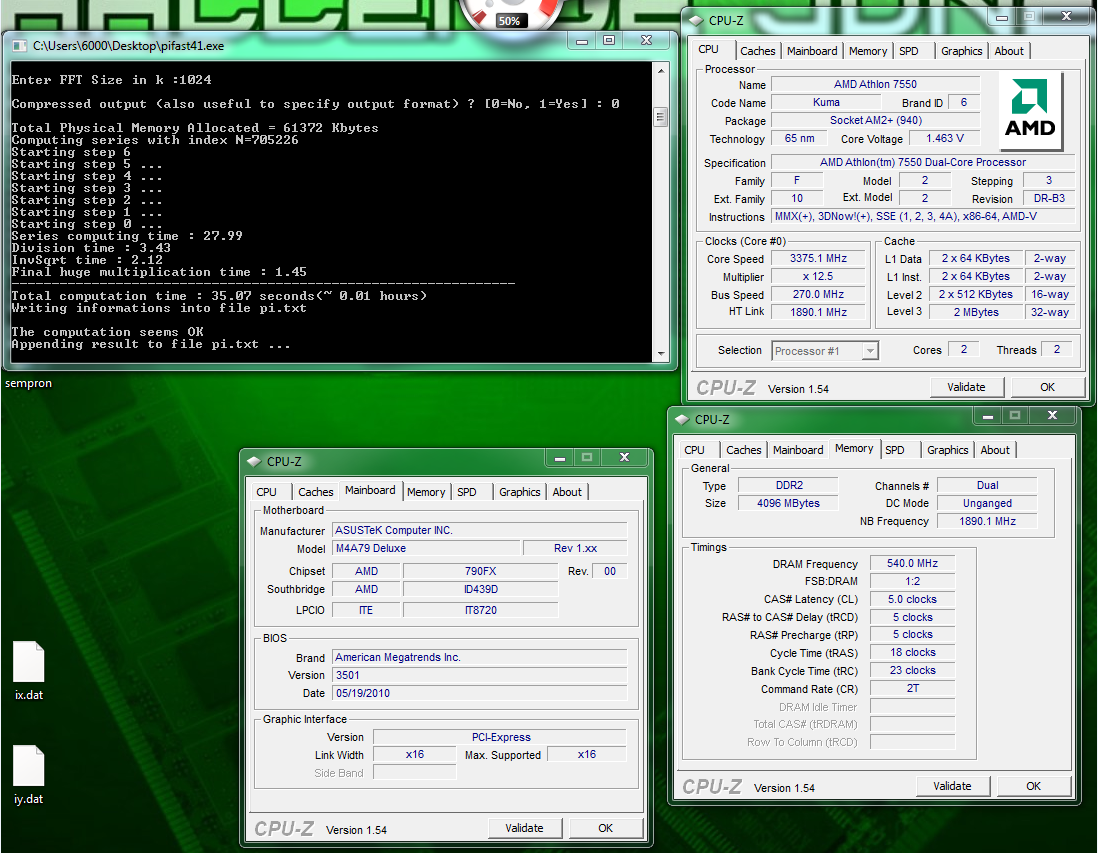
Task: Click Validate in the Mainboard tab window
Action: click(x=524, y=828)
